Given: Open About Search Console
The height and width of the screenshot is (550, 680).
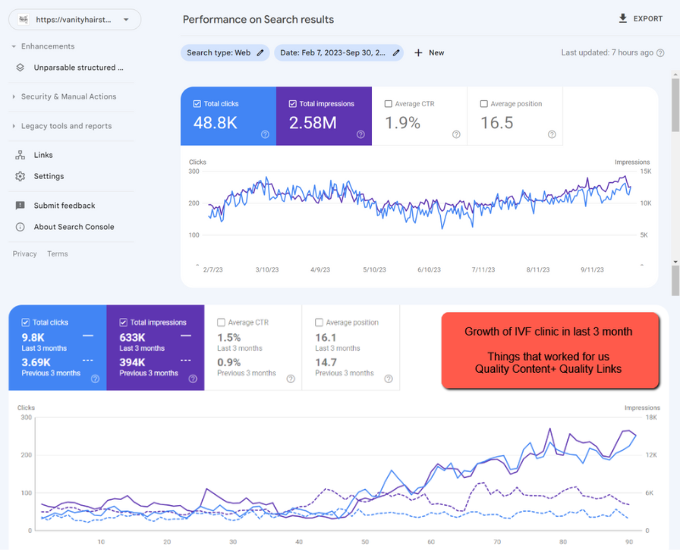Looking at the screenshot, I should [74, 227].
